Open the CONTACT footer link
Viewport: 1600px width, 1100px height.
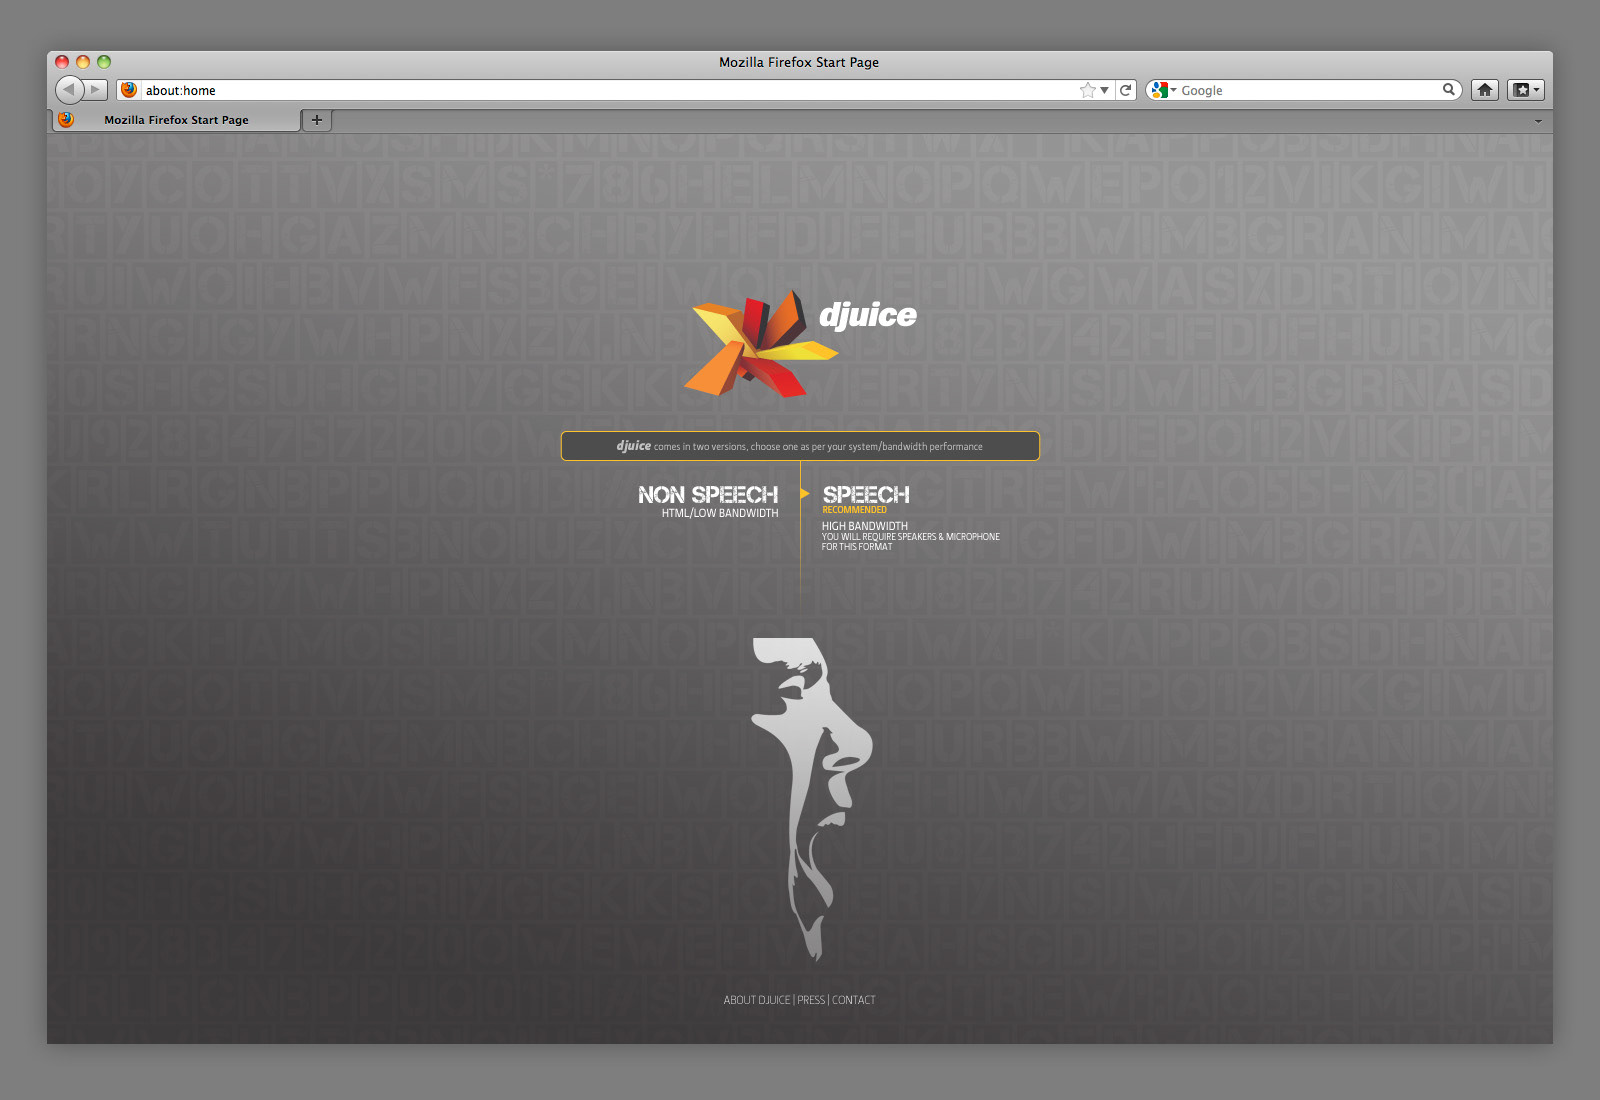click(854, 1000)
